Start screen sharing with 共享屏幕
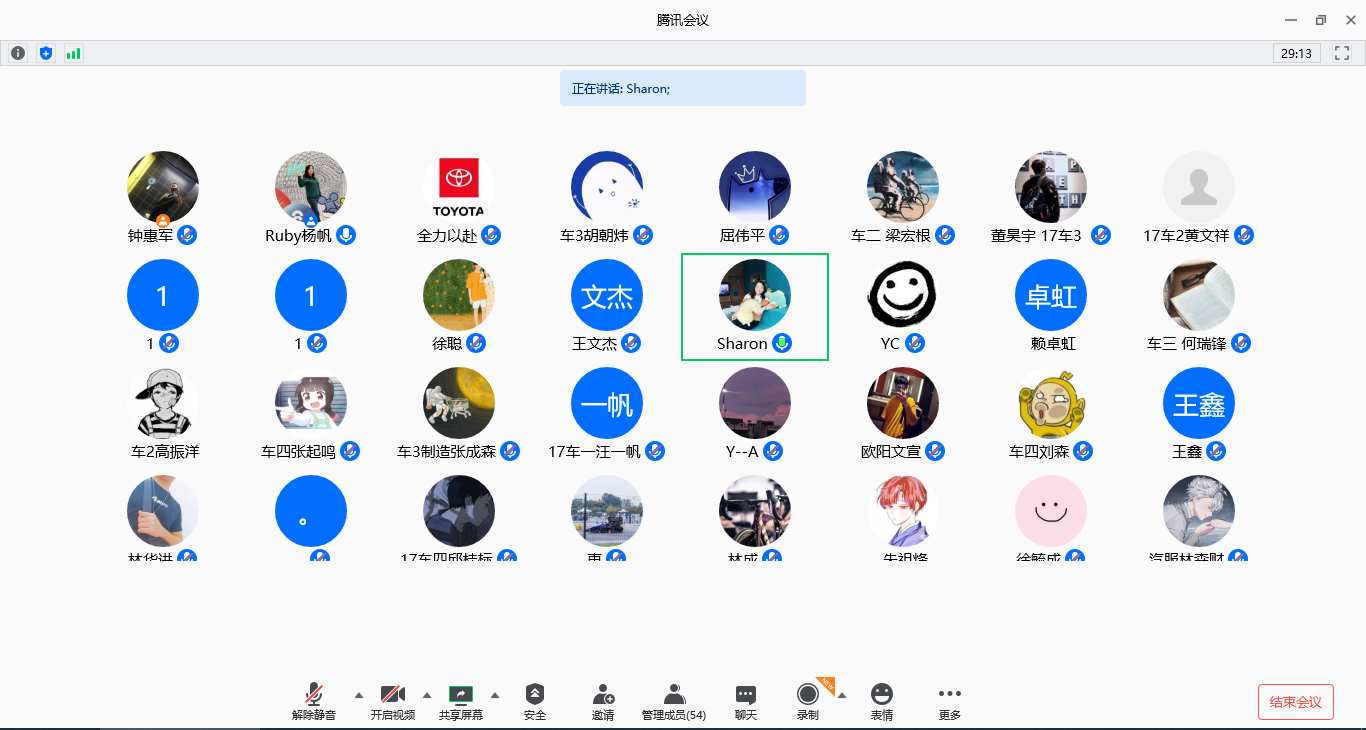Image resolution: width=1366 pixels, height=730 pixels. click(x=461, y=701)
